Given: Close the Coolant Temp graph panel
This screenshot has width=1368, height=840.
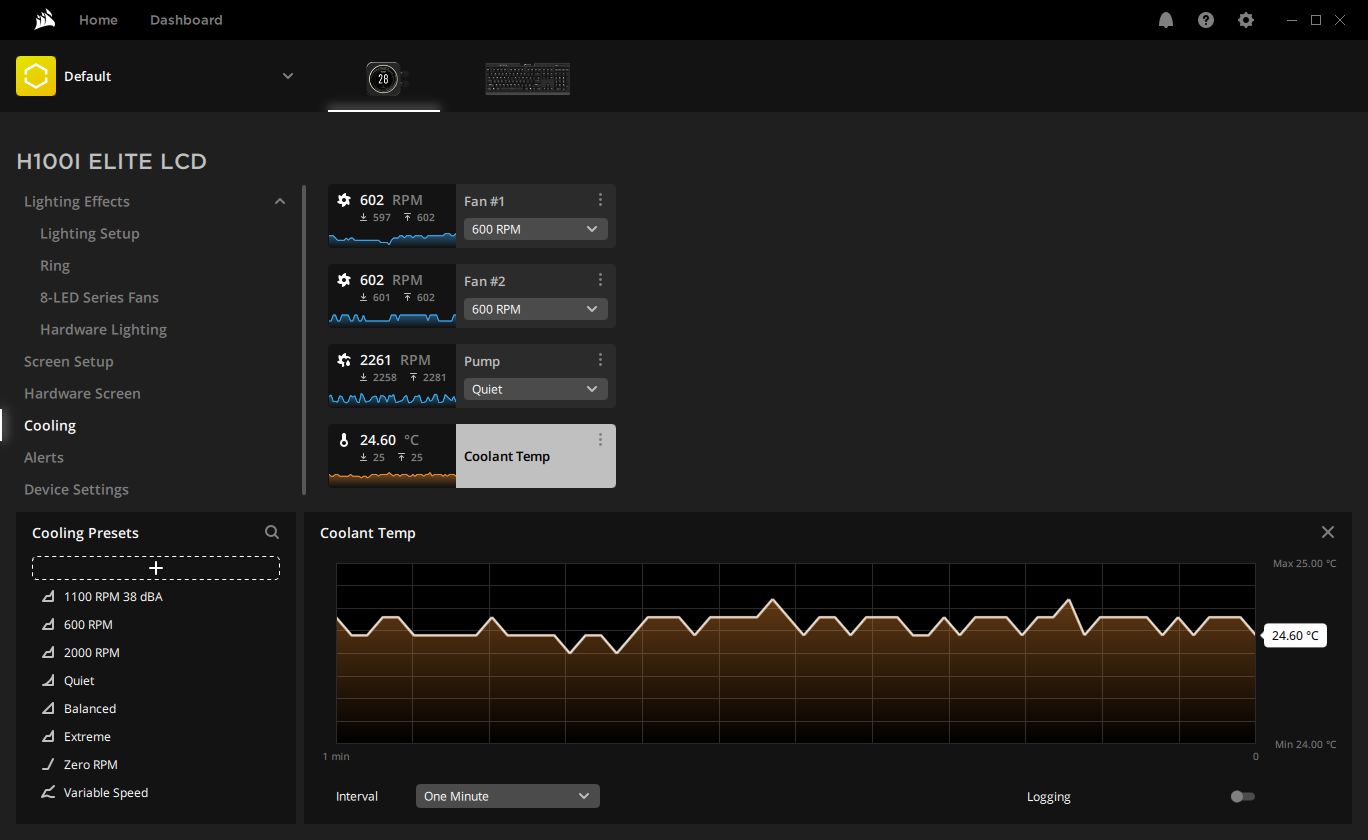Looking at the screenshot, I should tap(1328, 532).
